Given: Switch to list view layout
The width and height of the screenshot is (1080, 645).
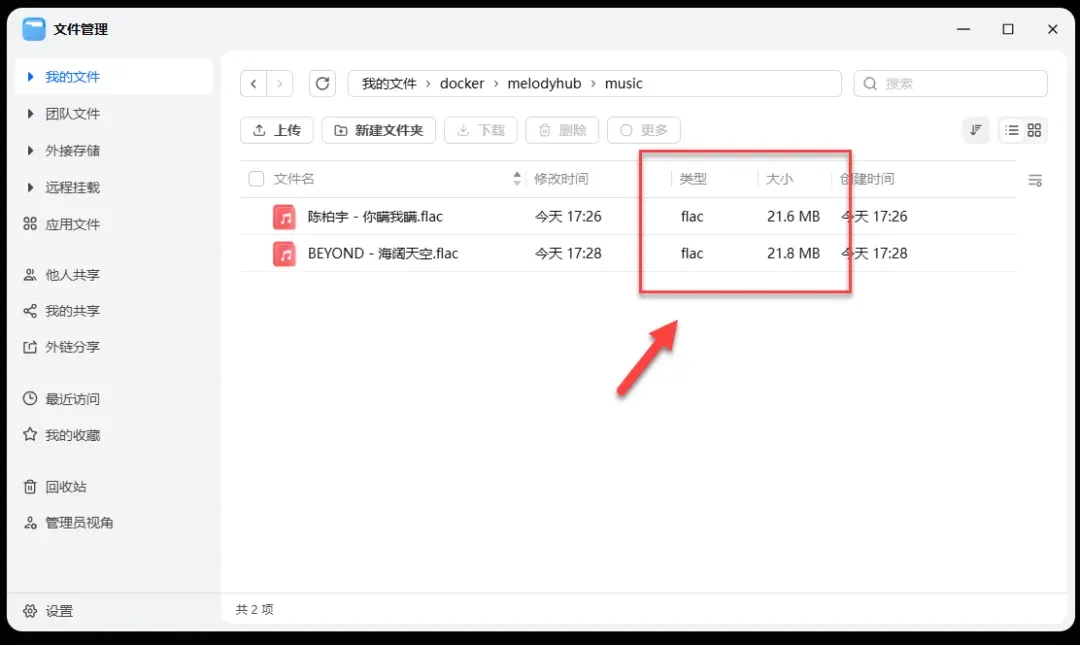Looking at the screenshot, I should pyautogui.click(x=1011, y=130).
